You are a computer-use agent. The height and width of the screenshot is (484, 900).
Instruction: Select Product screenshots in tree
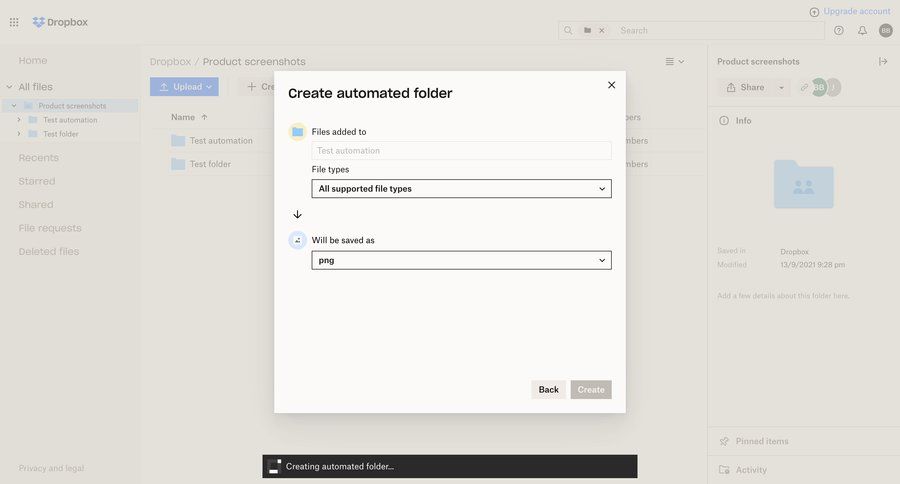[x=72, y=106]
